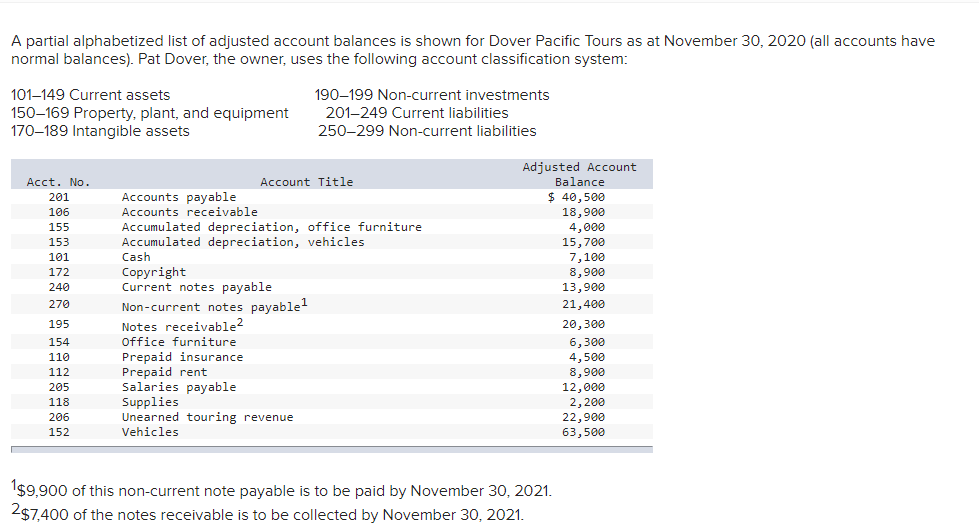Select Accumulated depreciation, vehicles title
979x527 pixels.
(243, 242)
